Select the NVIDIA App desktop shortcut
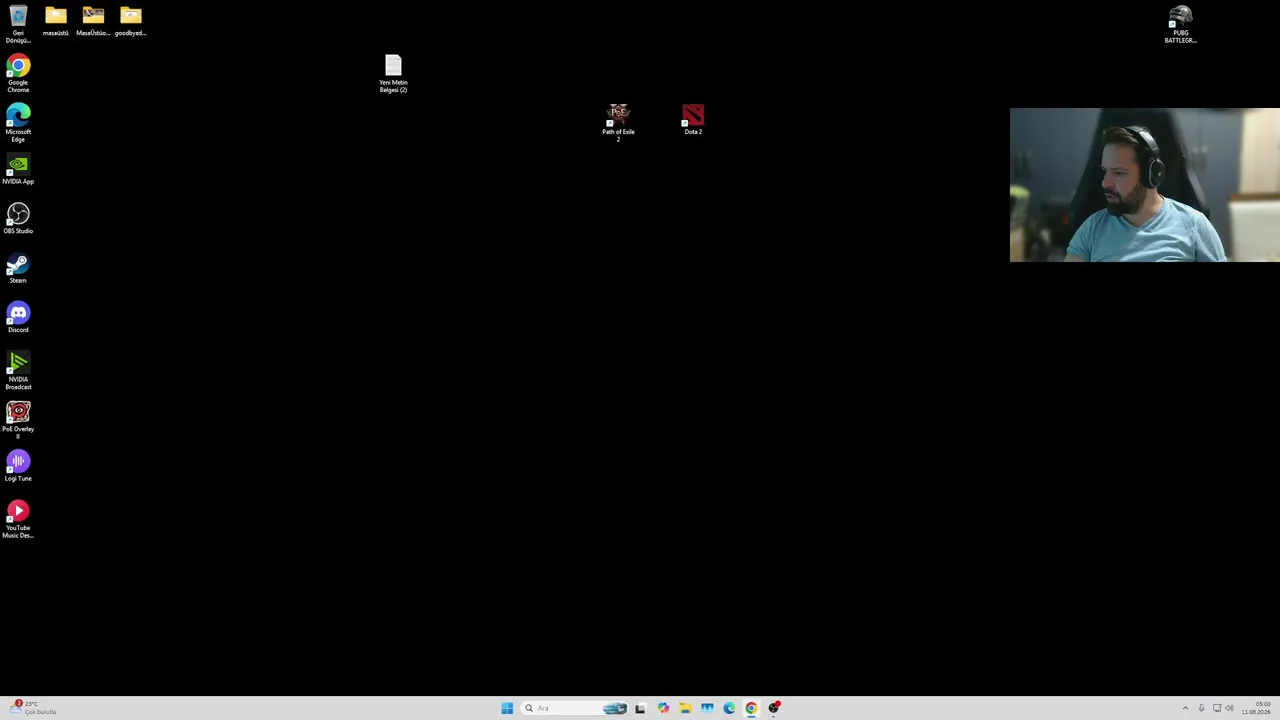The image size is (1280, 720). tap(18, 169)
